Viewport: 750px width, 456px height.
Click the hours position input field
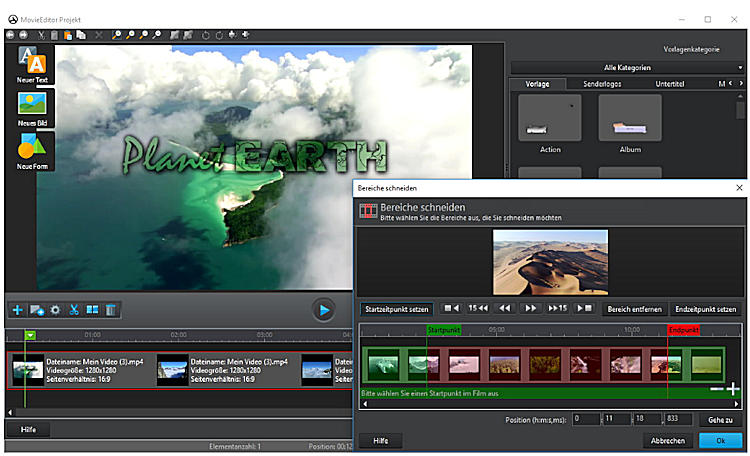click(586, 419)
